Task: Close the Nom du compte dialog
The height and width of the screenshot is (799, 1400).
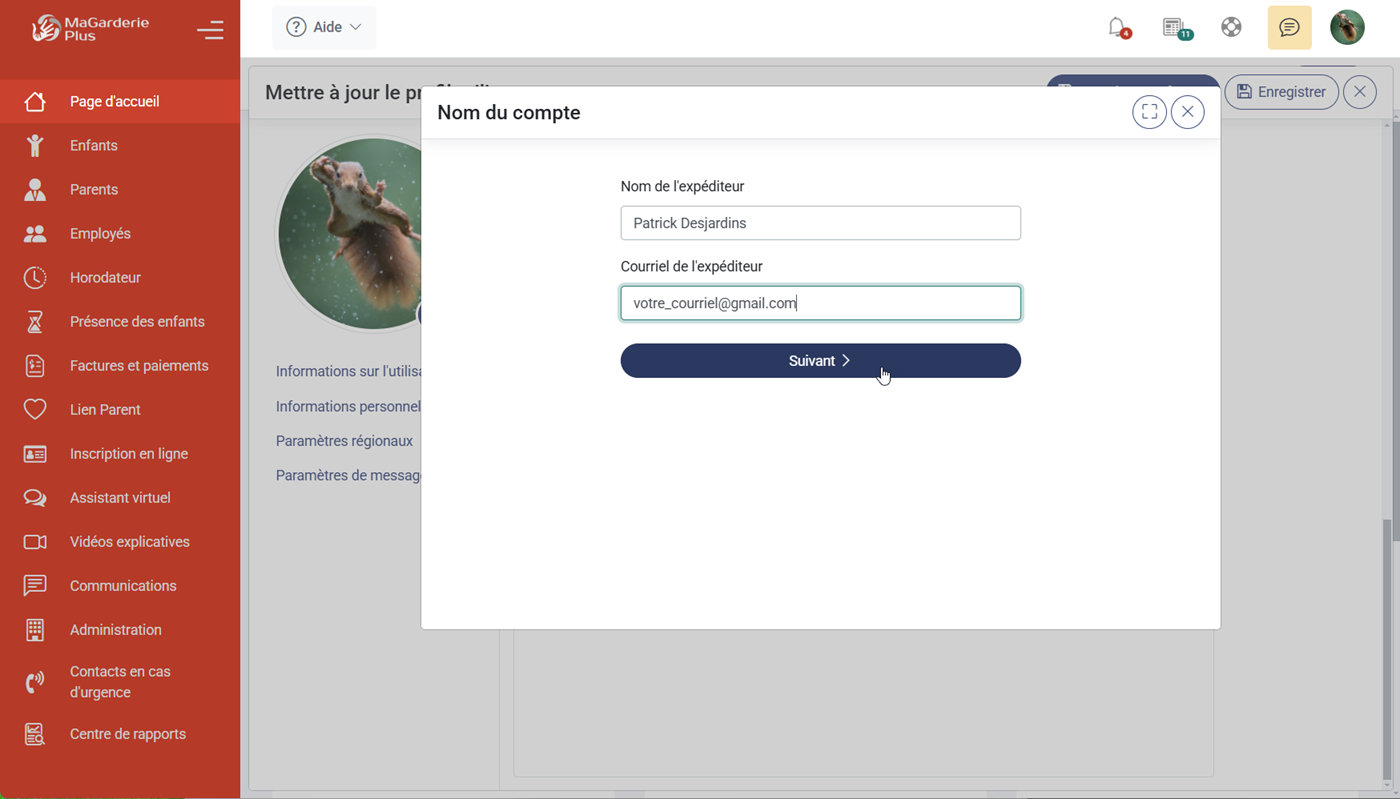Action: (1187, 112)
